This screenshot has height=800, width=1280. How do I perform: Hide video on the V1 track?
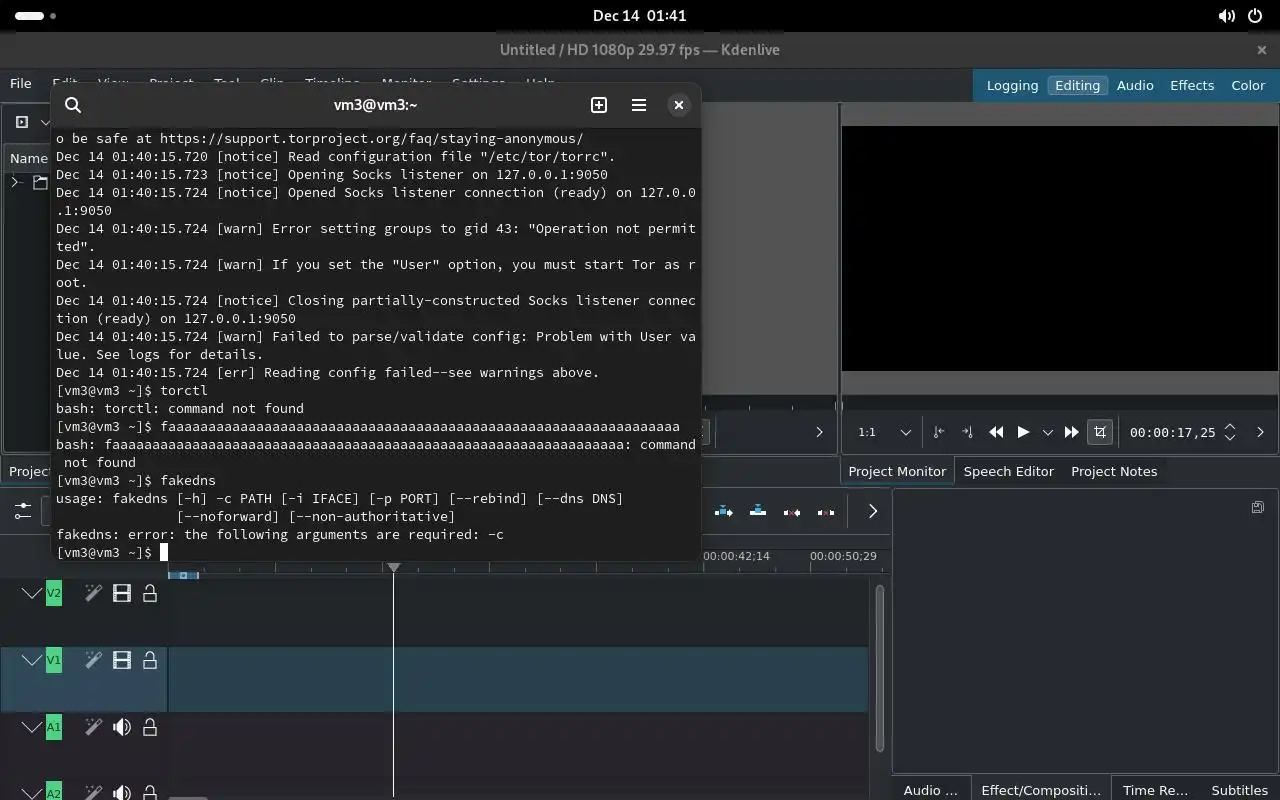pyautogui.click(x=122, y=660)
